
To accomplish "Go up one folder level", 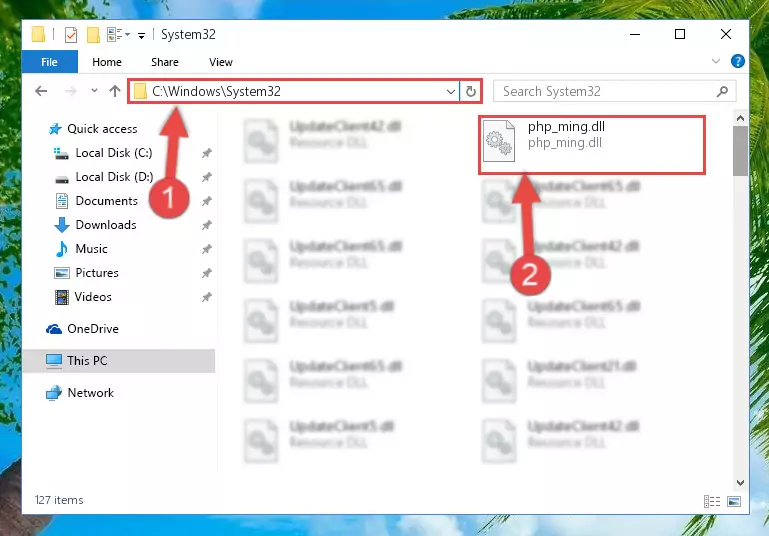I will coord(115,91).
